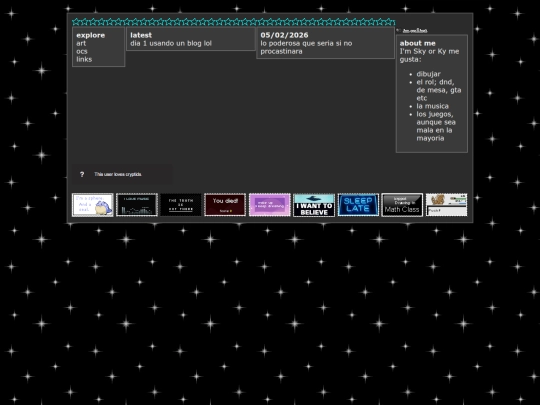540x405 pixels.
Task: Click the "los juegos" list item
Action: [436, 126]
